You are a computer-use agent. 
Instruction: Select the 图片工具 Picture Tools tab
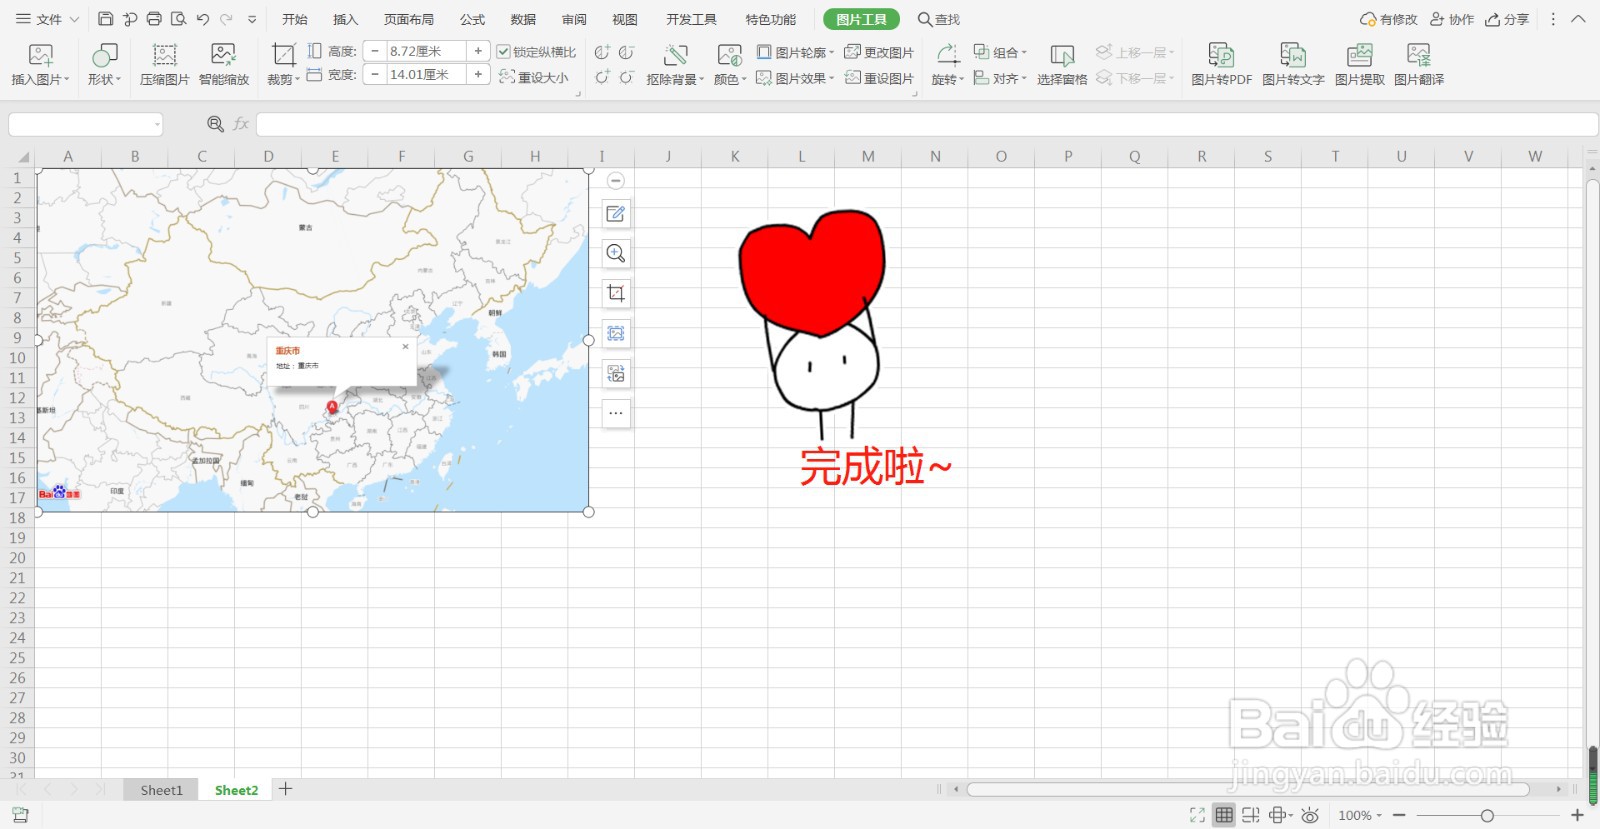861,19
